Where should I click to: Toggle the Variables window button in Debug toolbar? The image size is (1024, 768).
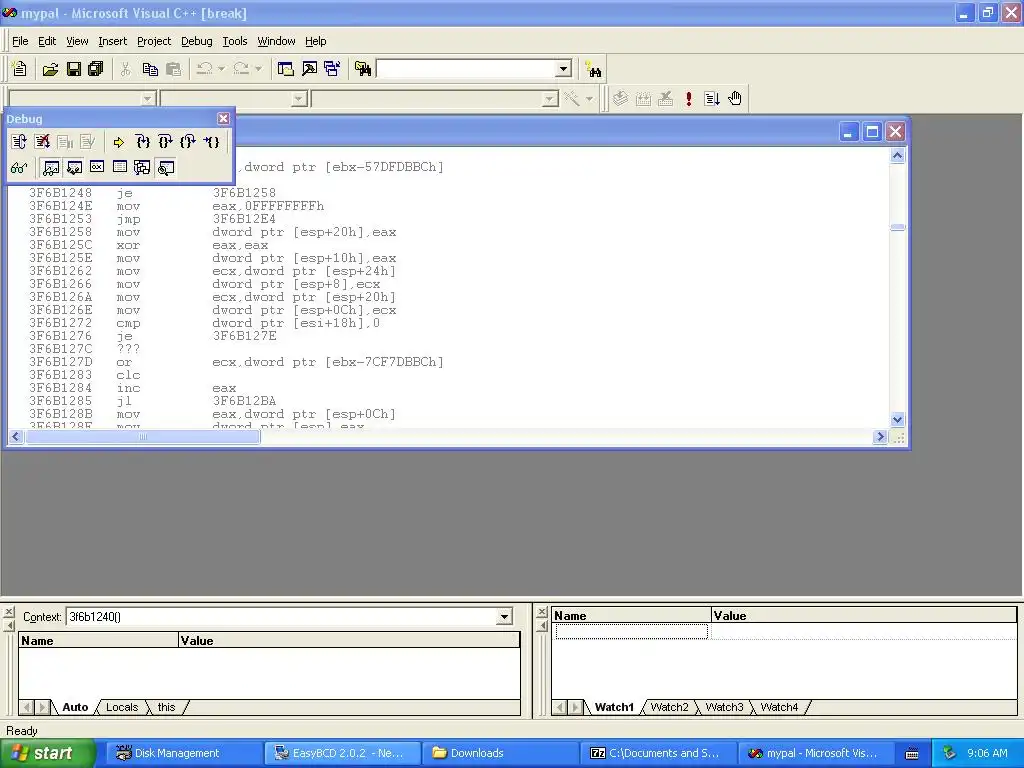74,168
